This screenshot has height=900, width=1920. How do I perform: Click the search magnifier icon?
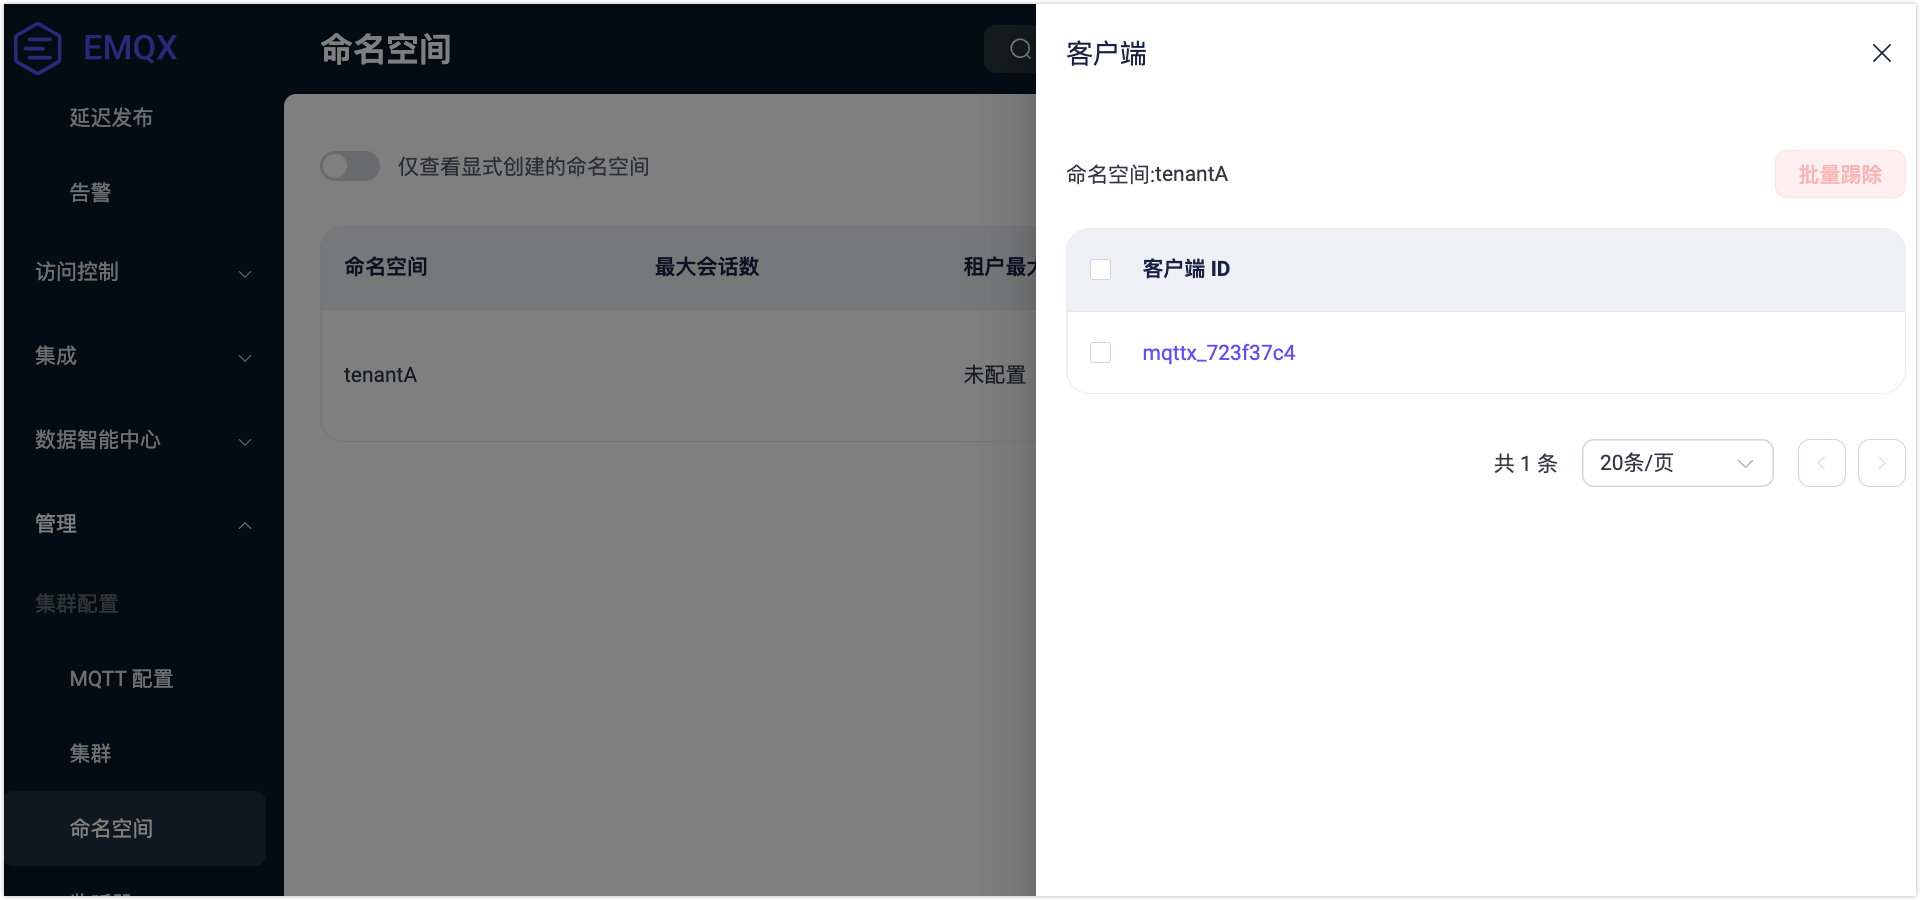coord(1019,49)
